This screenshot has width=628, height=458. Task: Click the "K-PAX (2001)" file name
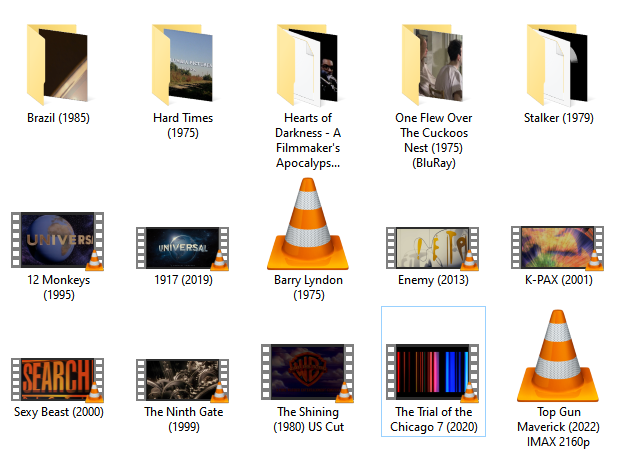[559, 280]
